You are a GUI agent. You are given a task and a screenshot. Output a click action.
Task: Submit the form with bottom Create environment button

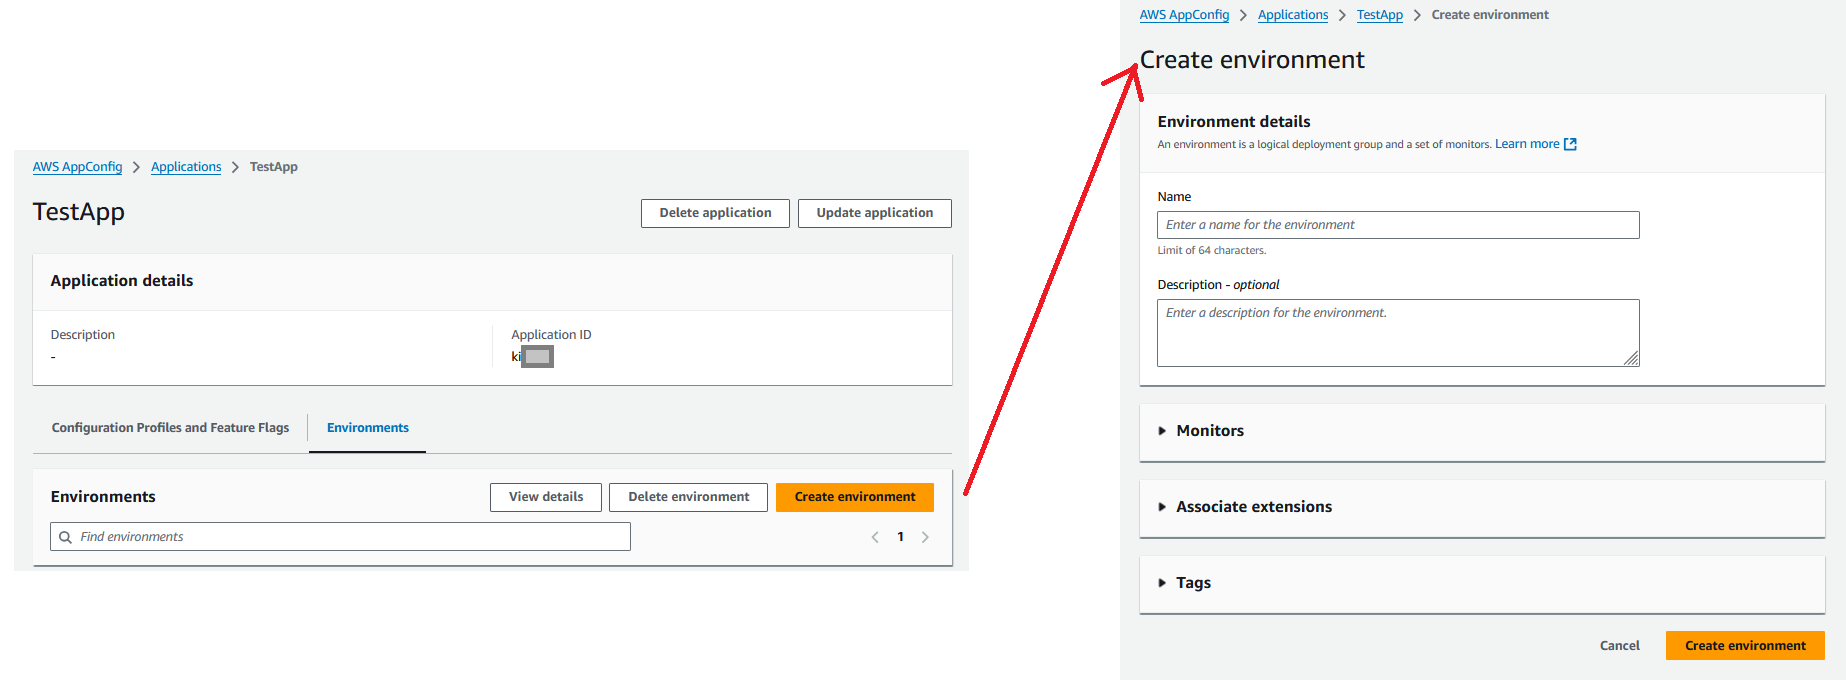1744,646
